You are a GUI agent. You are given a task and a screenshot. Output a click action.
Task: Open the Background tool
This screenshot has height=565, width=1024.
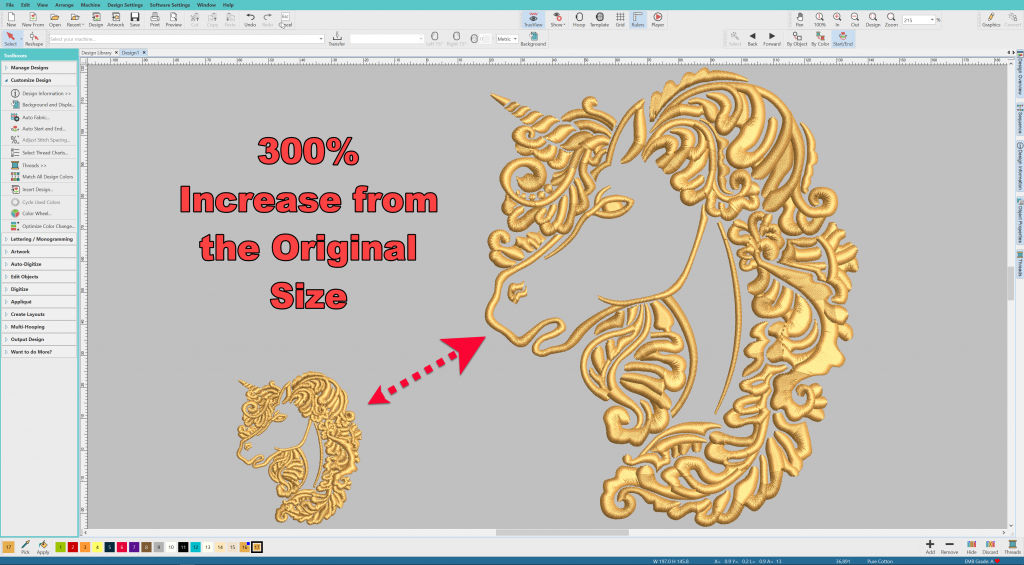coord(534,39)
